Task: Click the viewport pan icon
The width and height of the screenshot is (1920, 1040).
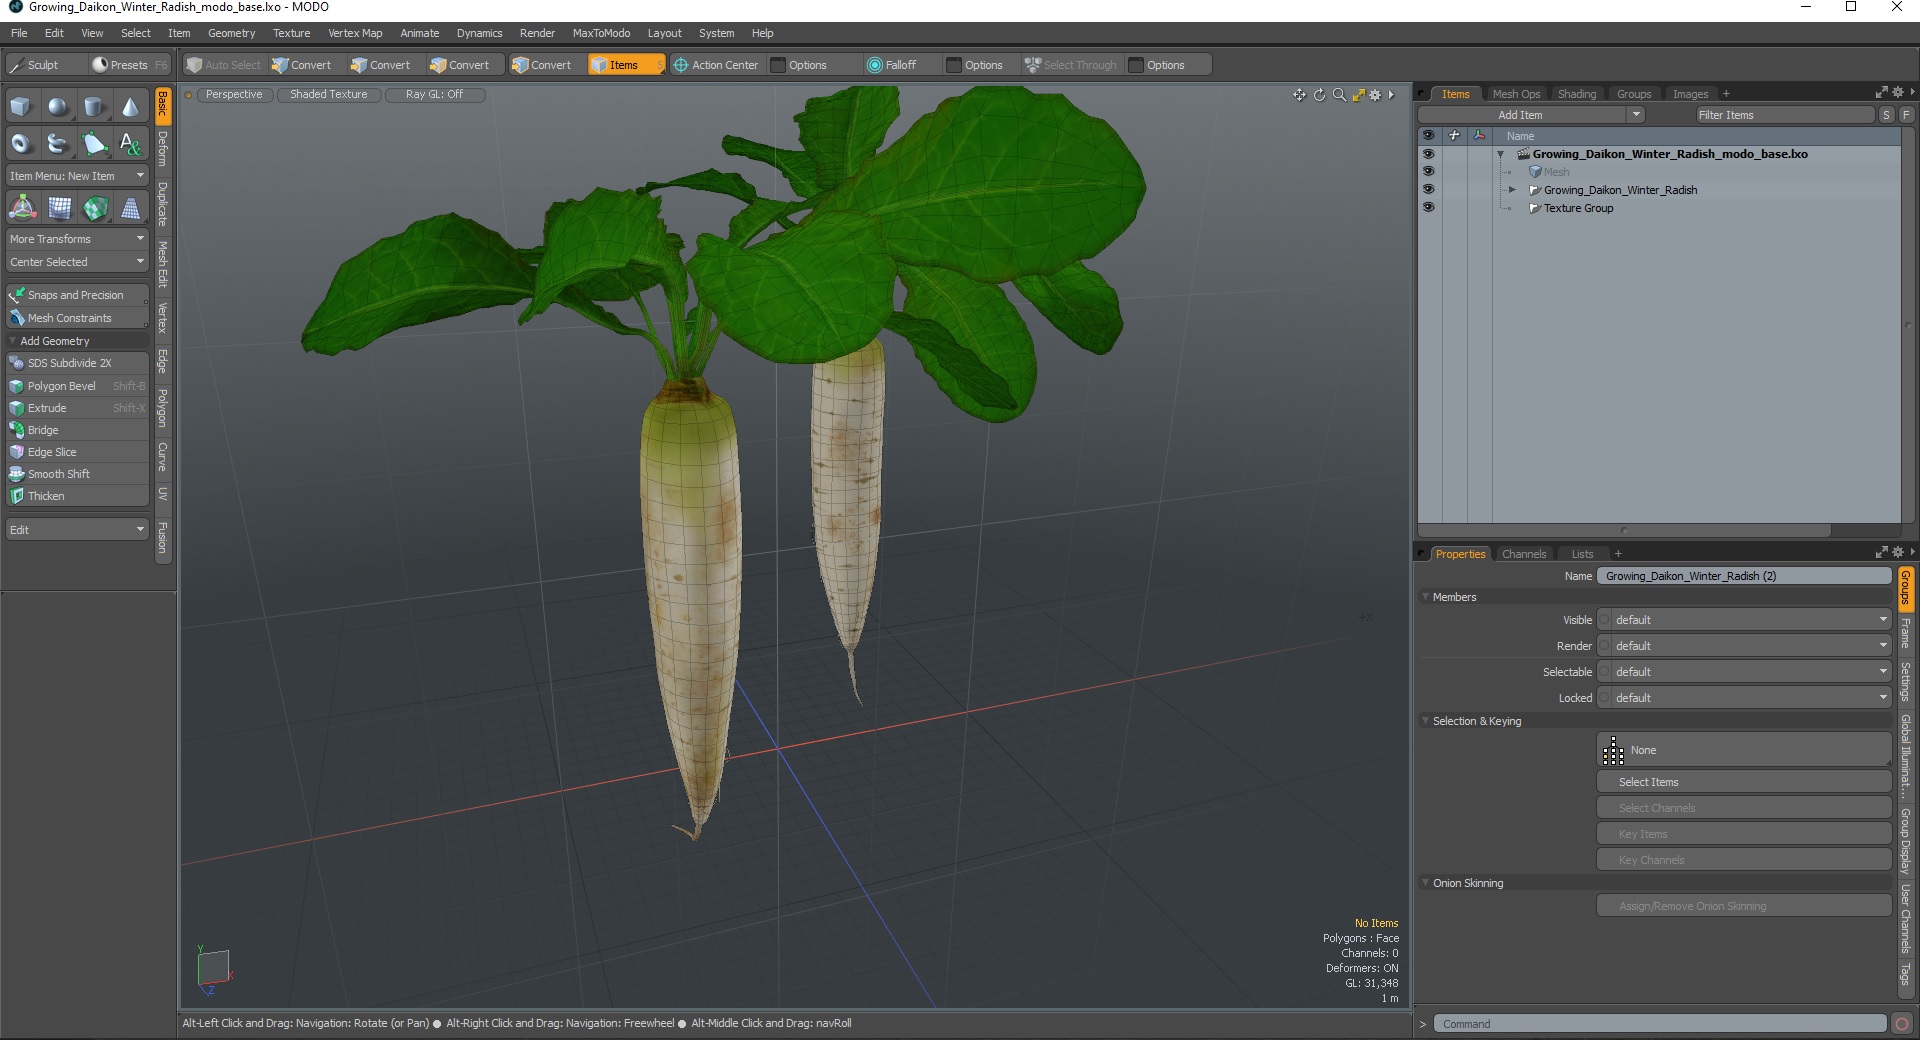Action: (x=1299, y=95)
